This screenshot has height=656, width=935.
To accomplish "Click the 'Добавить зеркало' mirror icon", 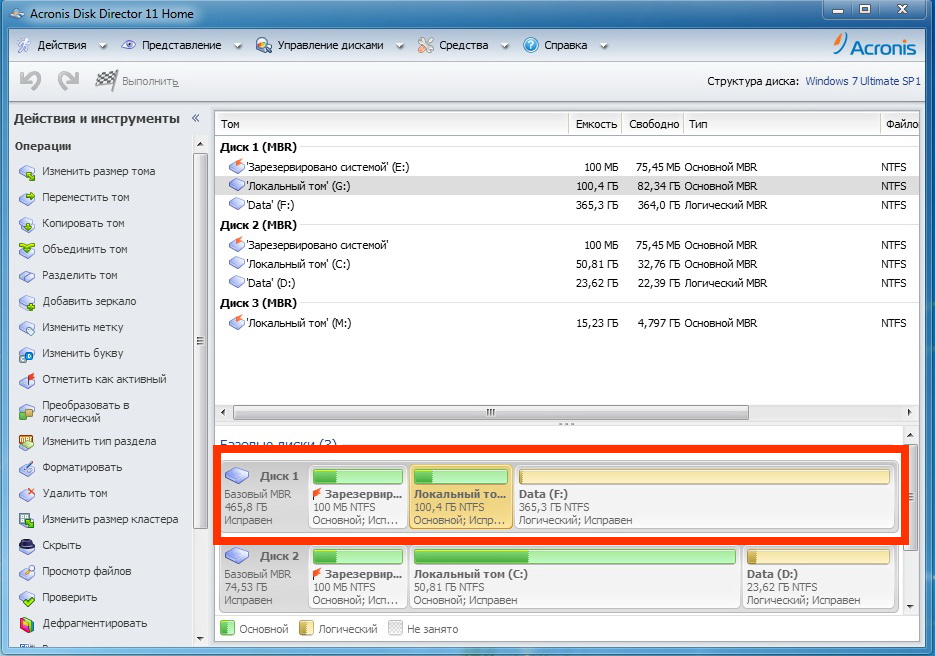I will click(27, 302).
